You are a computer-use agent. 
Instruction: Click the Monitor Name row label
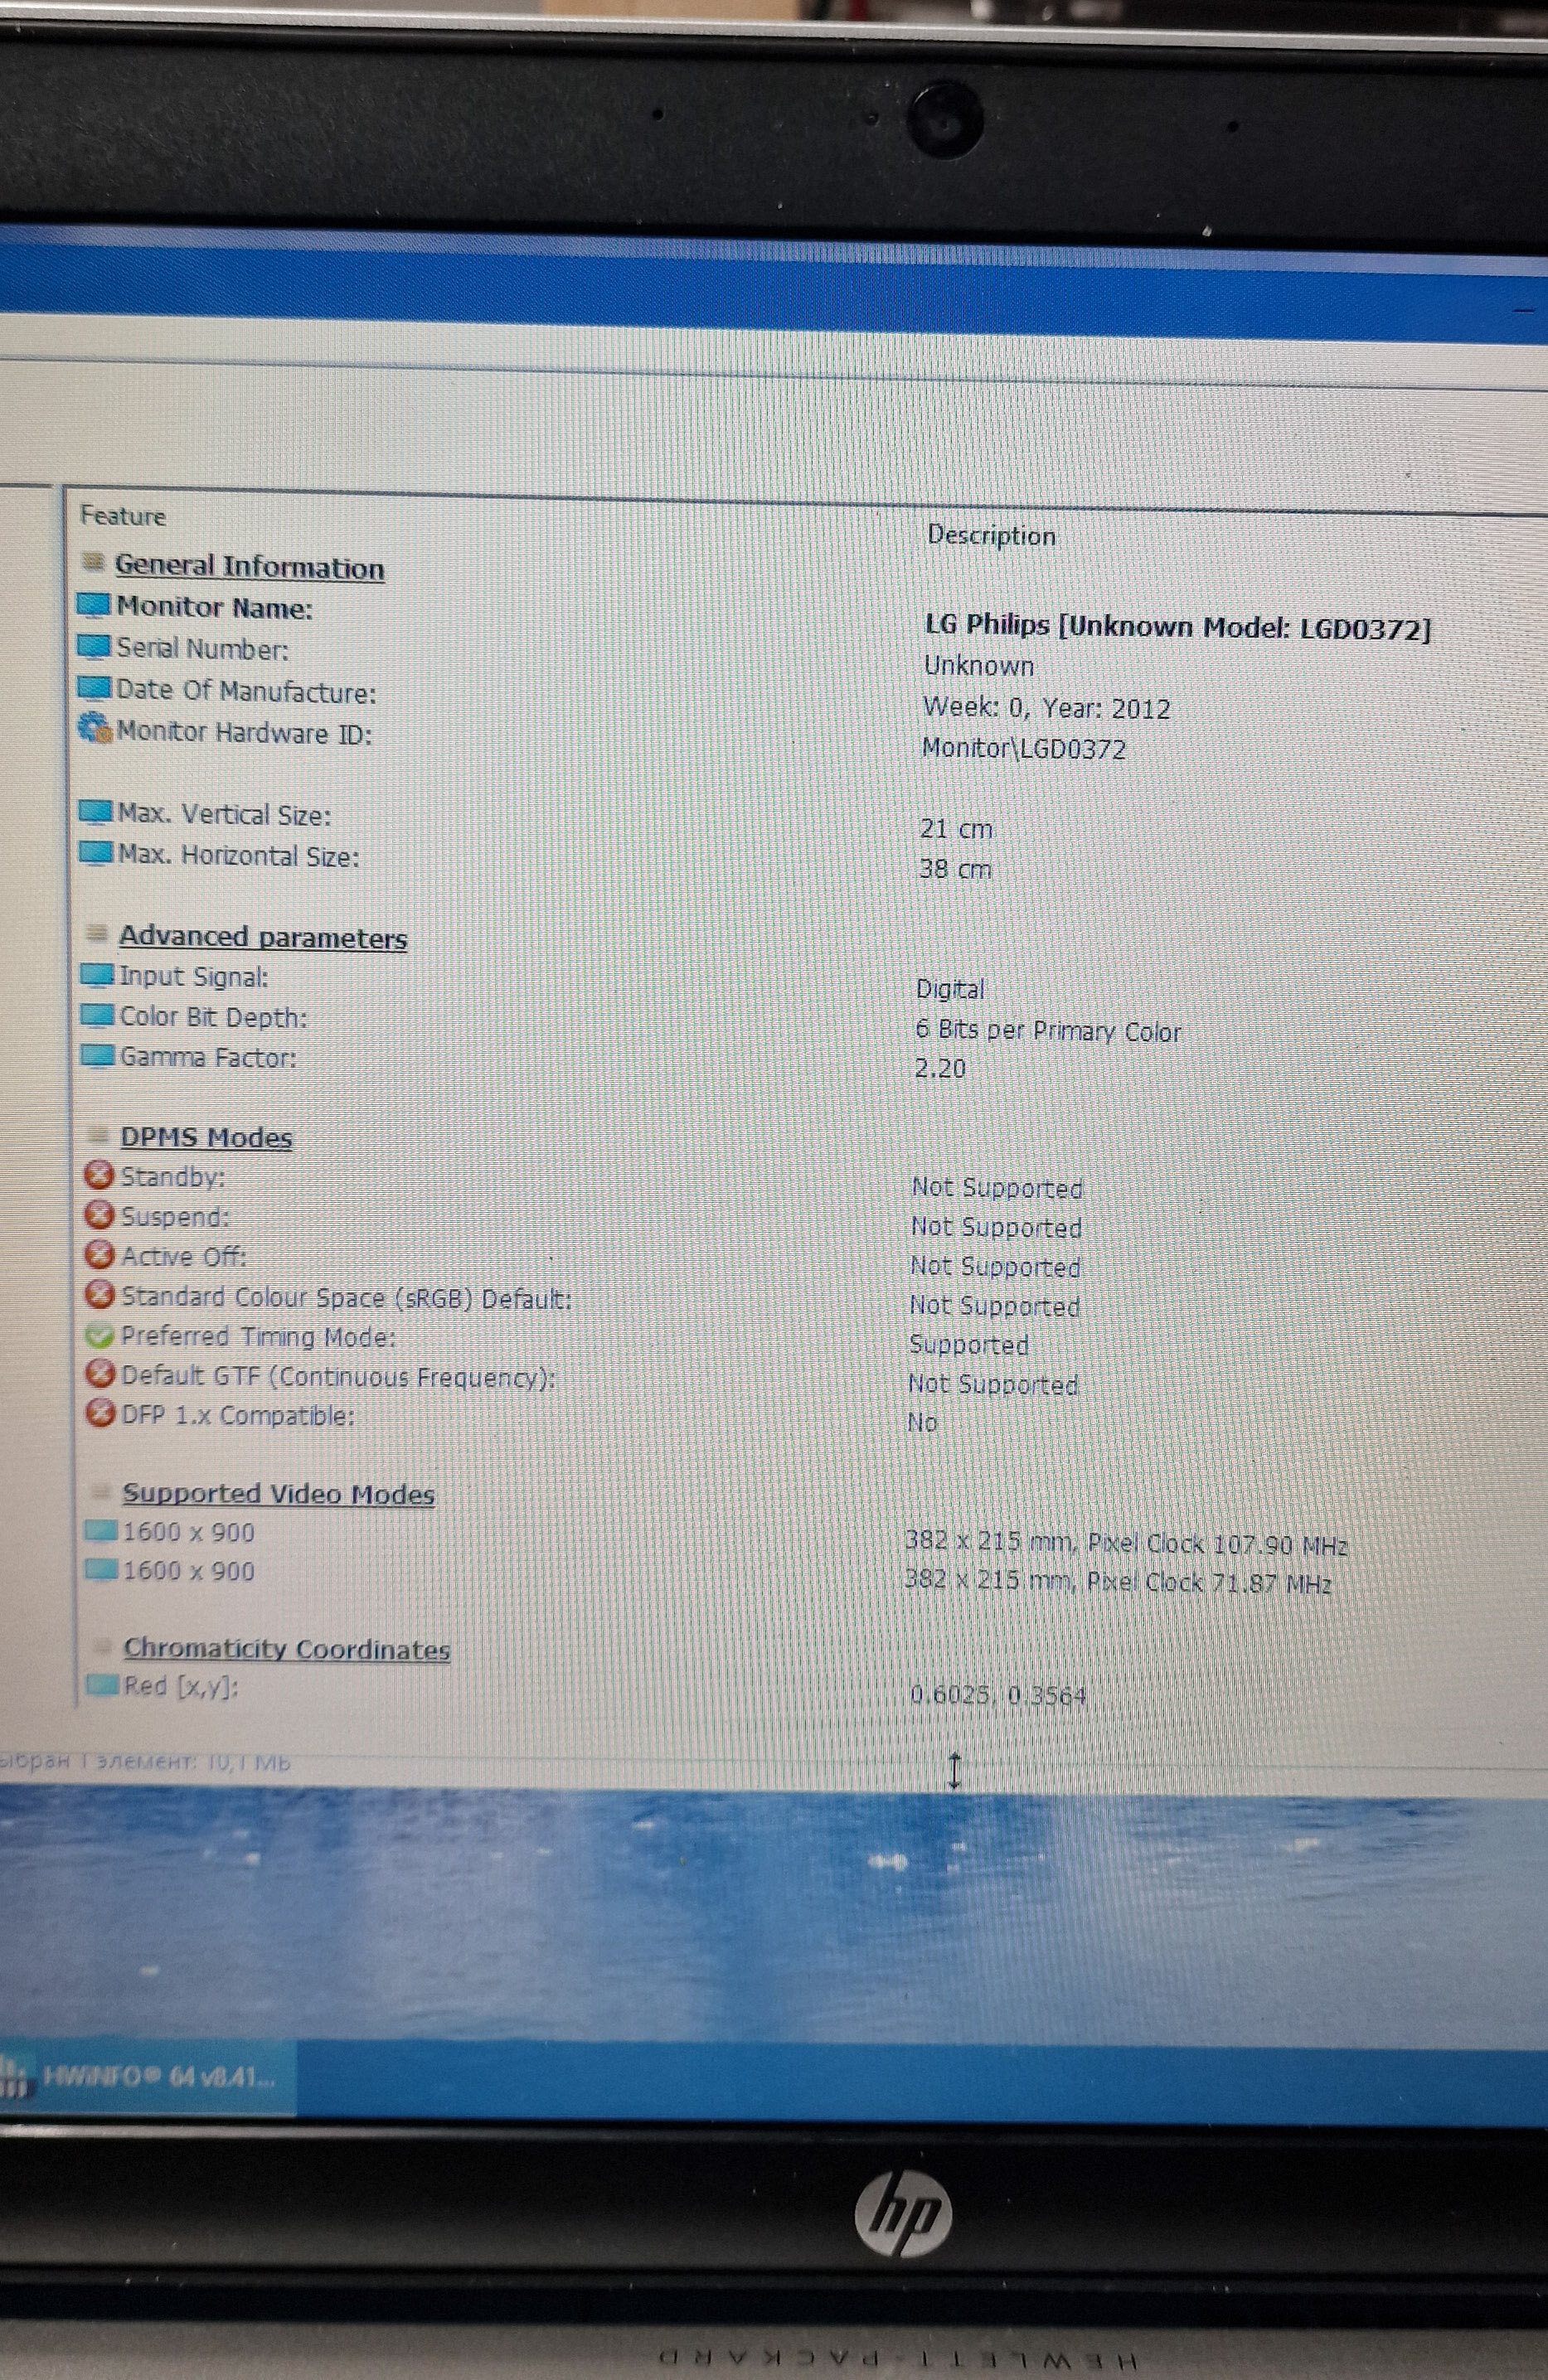(215, 608)
